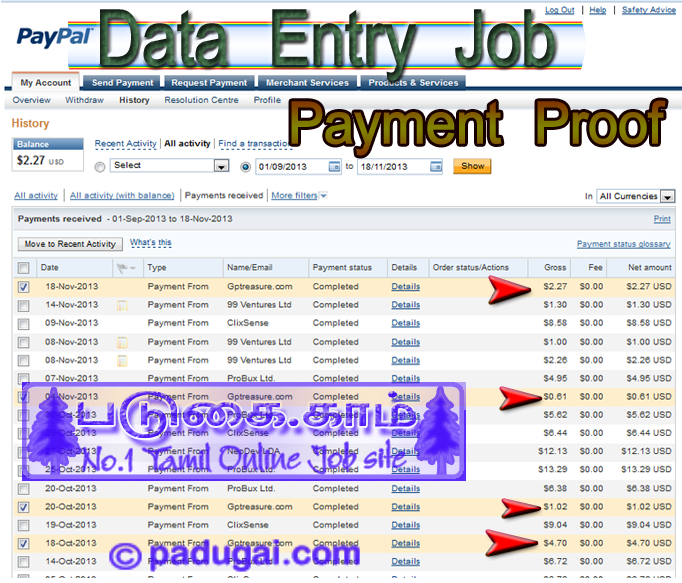Go to Overview subtab
Viewport: 682px width, 583px height.
pos(32,100)
